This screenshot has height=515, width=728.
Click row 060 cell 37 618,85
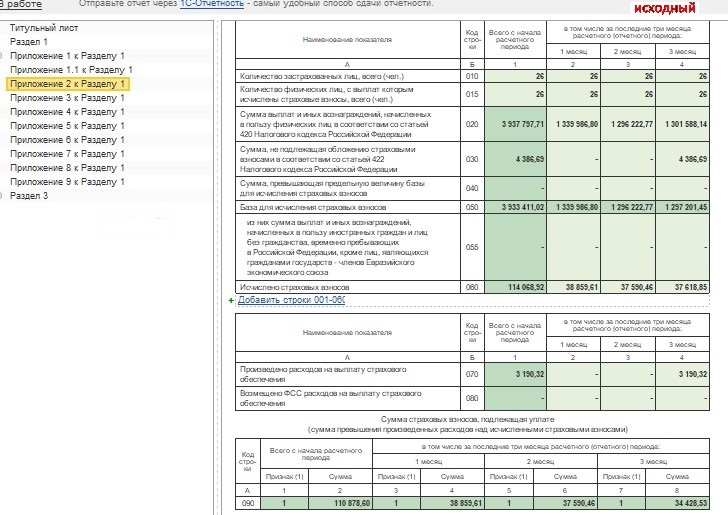(682, 287)
